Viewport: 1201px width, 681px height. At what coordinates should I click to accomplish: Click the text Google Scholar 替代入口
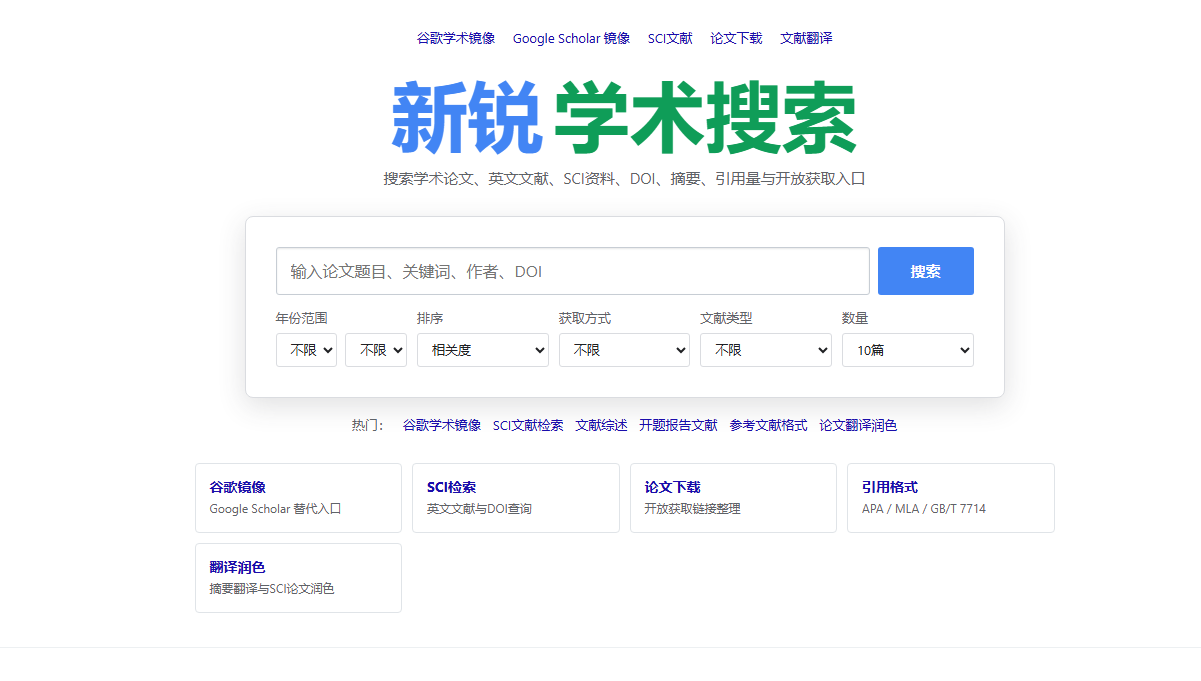[x=275, y=509]
